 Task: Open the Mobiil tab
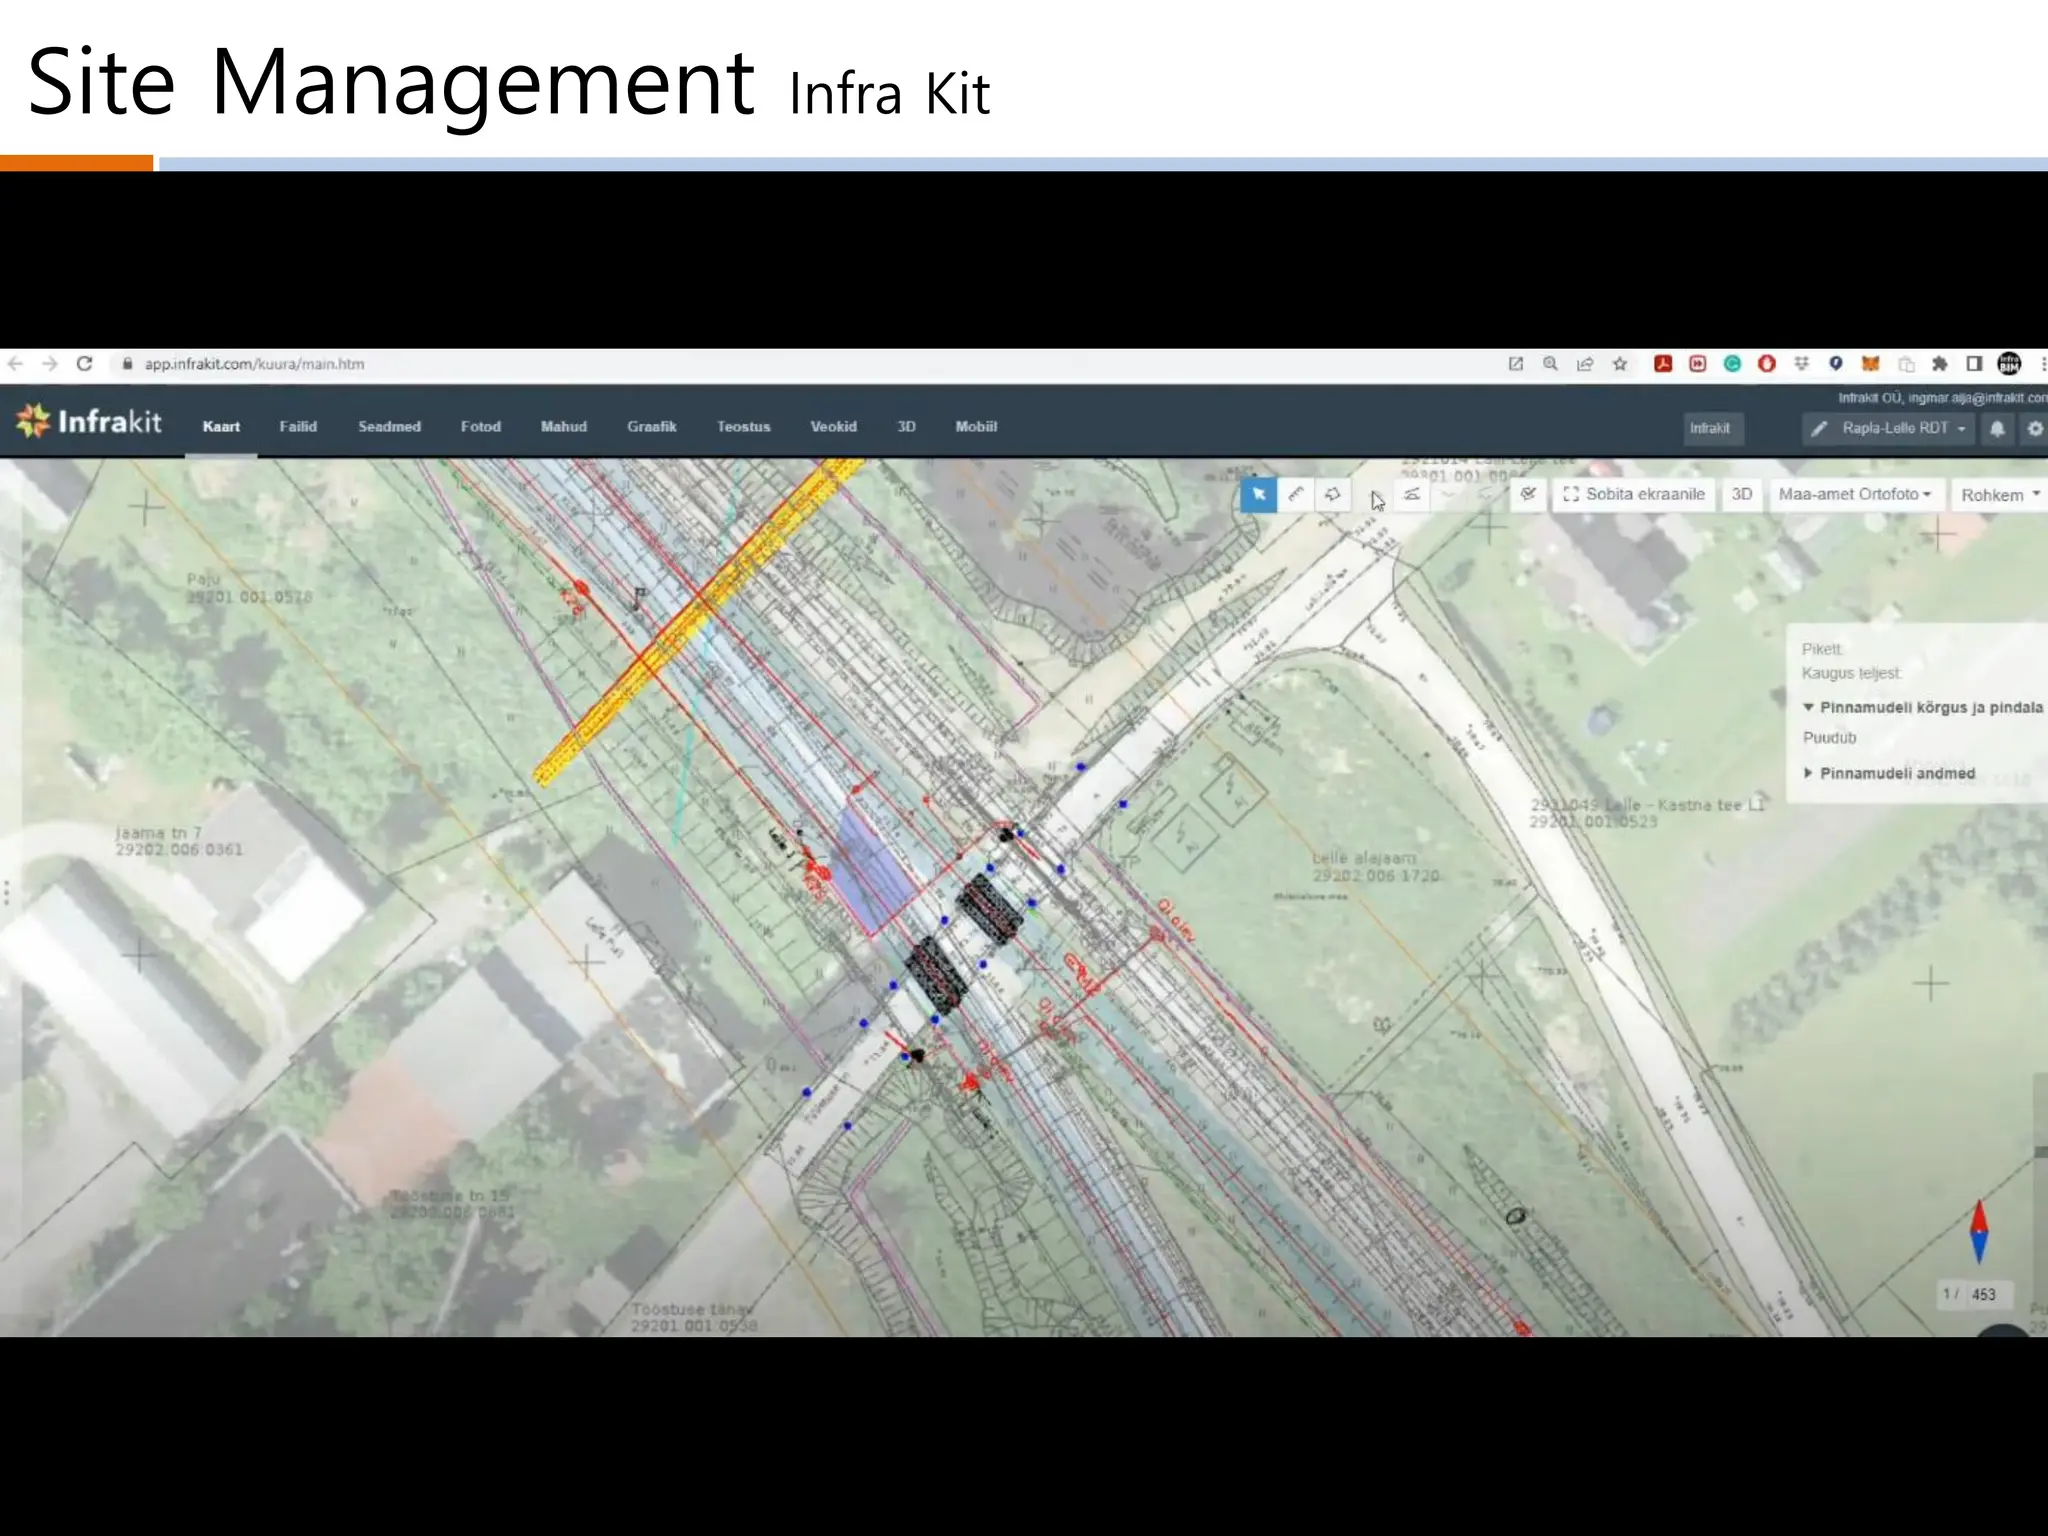coord(976,427)
